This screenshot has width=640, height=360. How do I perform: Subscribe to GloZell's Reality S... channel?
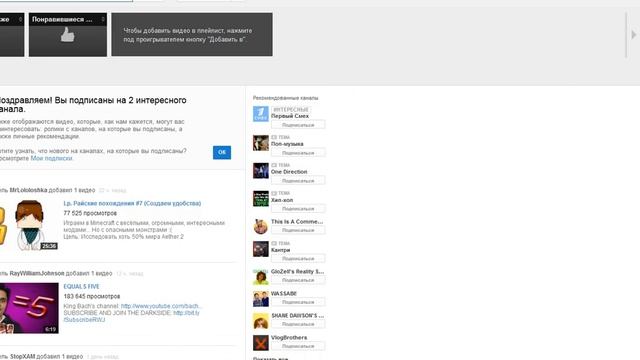(x=298, y=280)
